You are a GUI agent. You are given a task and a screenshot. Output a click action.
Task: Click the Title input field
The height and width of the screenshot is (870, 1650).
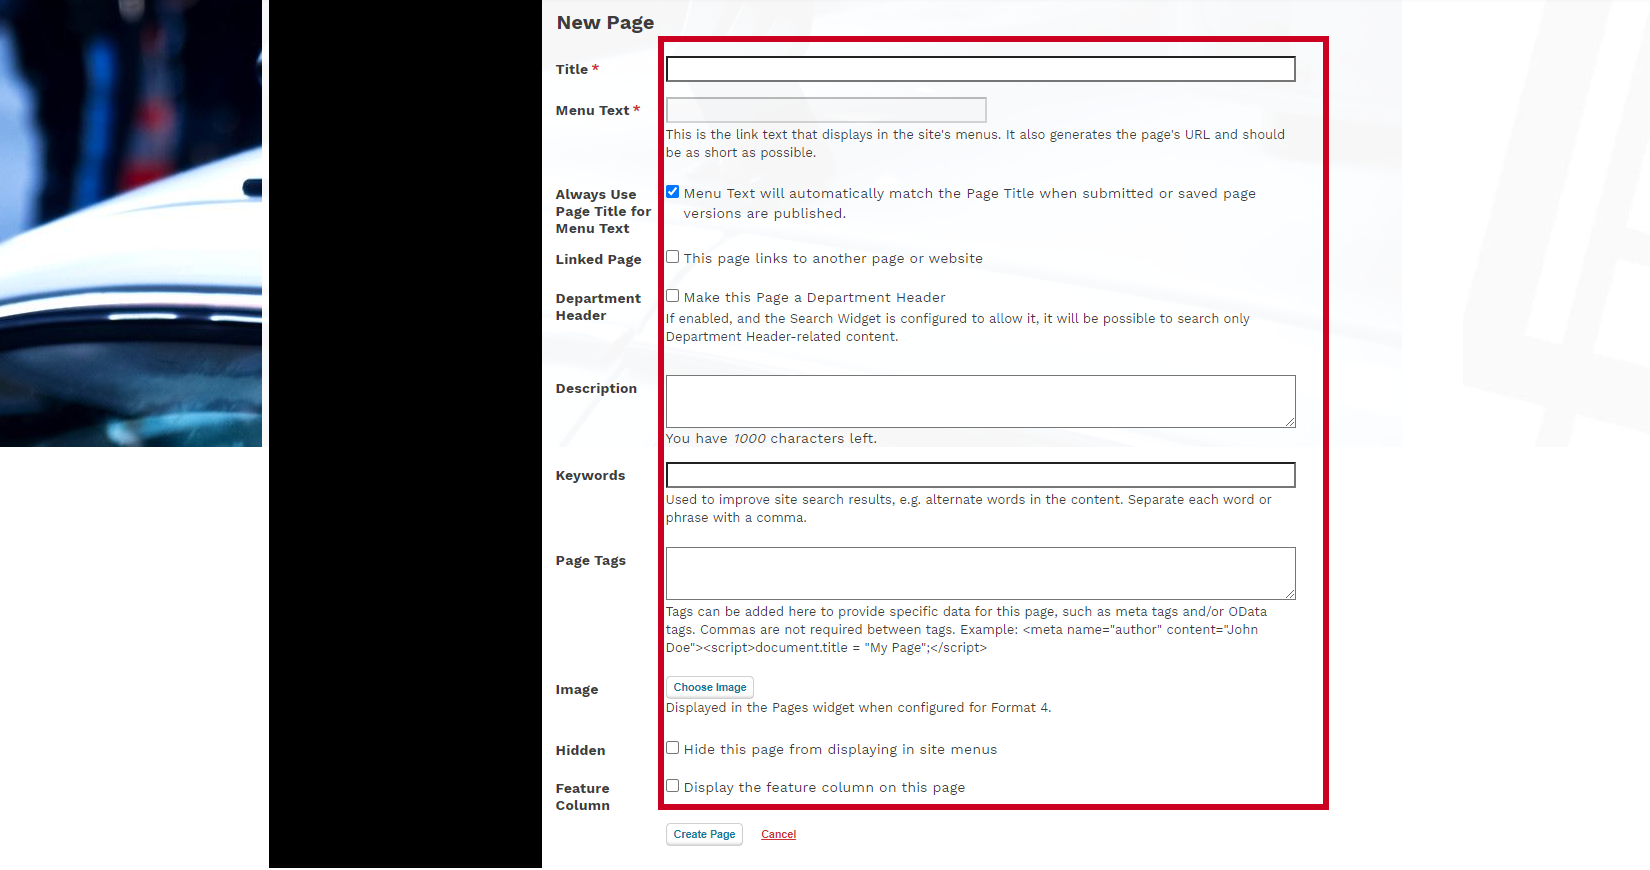click(980, 69)
